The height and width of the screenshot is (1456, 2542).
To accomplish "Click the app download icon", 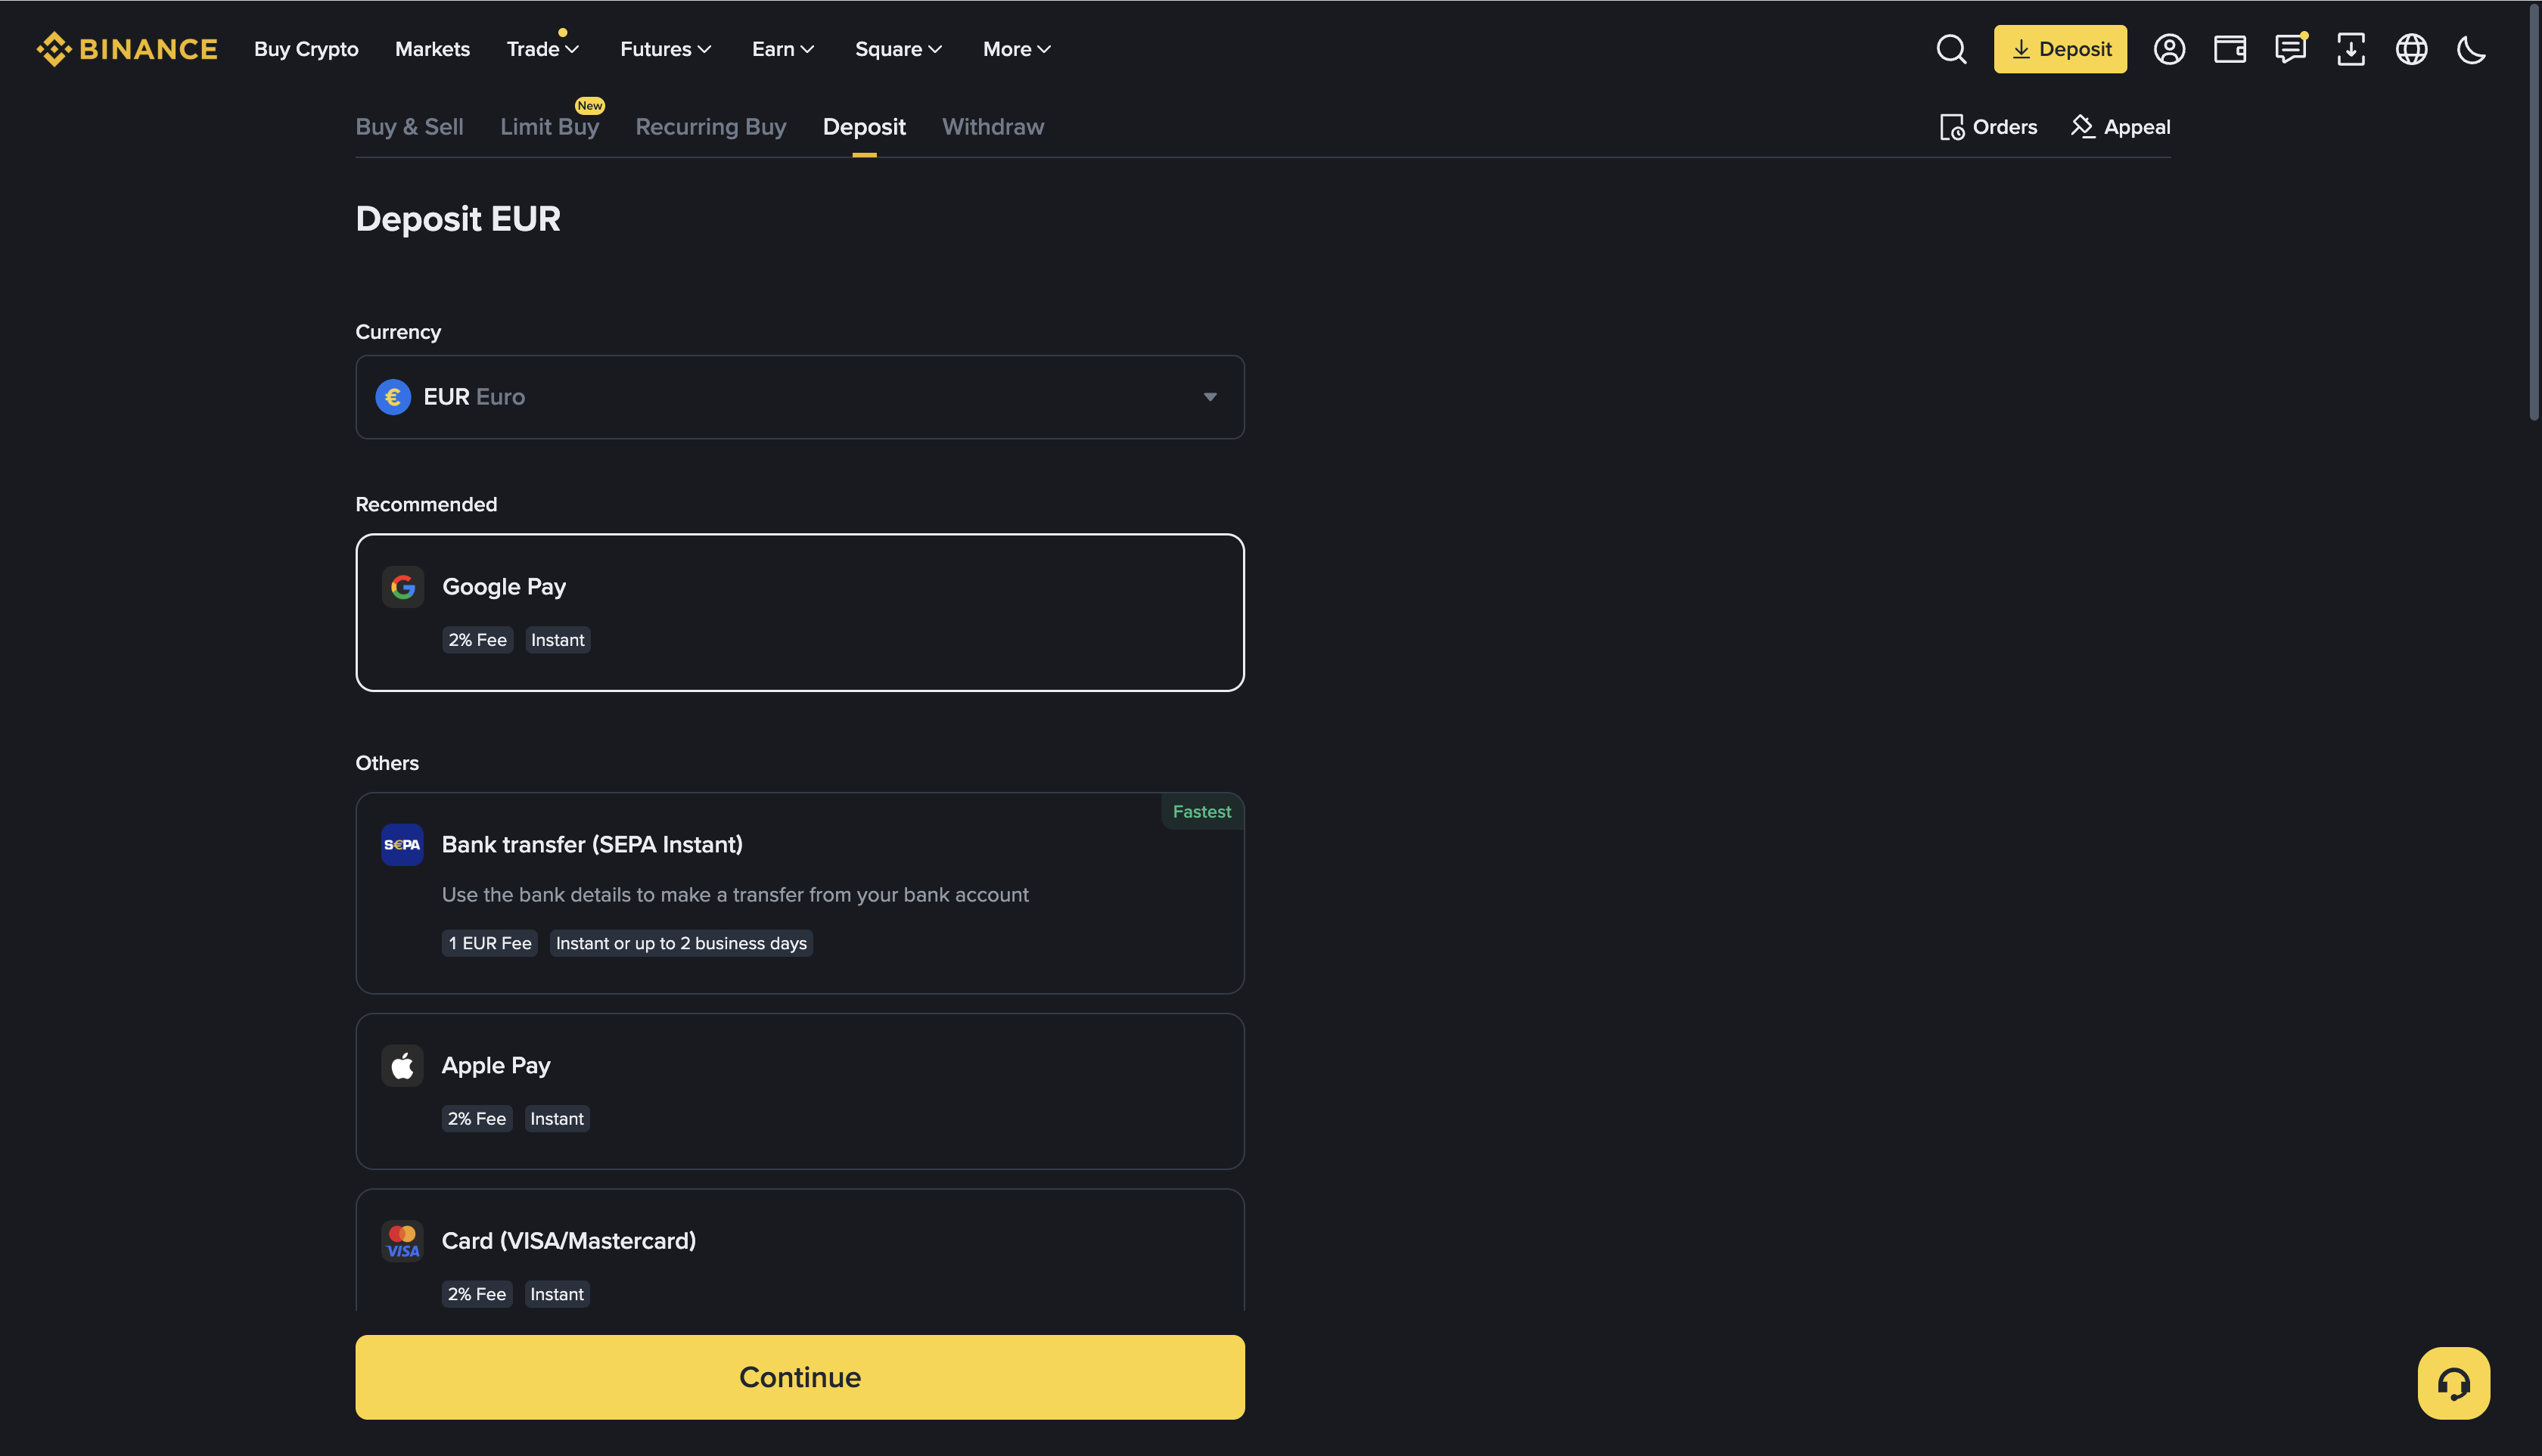I will click(2351, 49).
